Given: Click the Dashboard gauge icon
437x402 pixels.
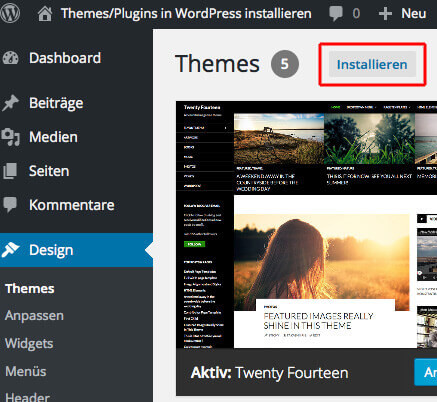Looking at the screenshot, I should click(11, 58).
